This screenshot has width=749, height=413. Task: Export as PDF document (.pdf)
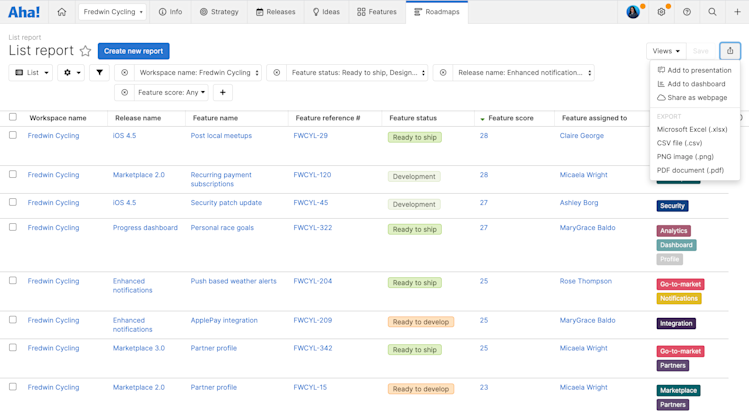tap(690, 170)
